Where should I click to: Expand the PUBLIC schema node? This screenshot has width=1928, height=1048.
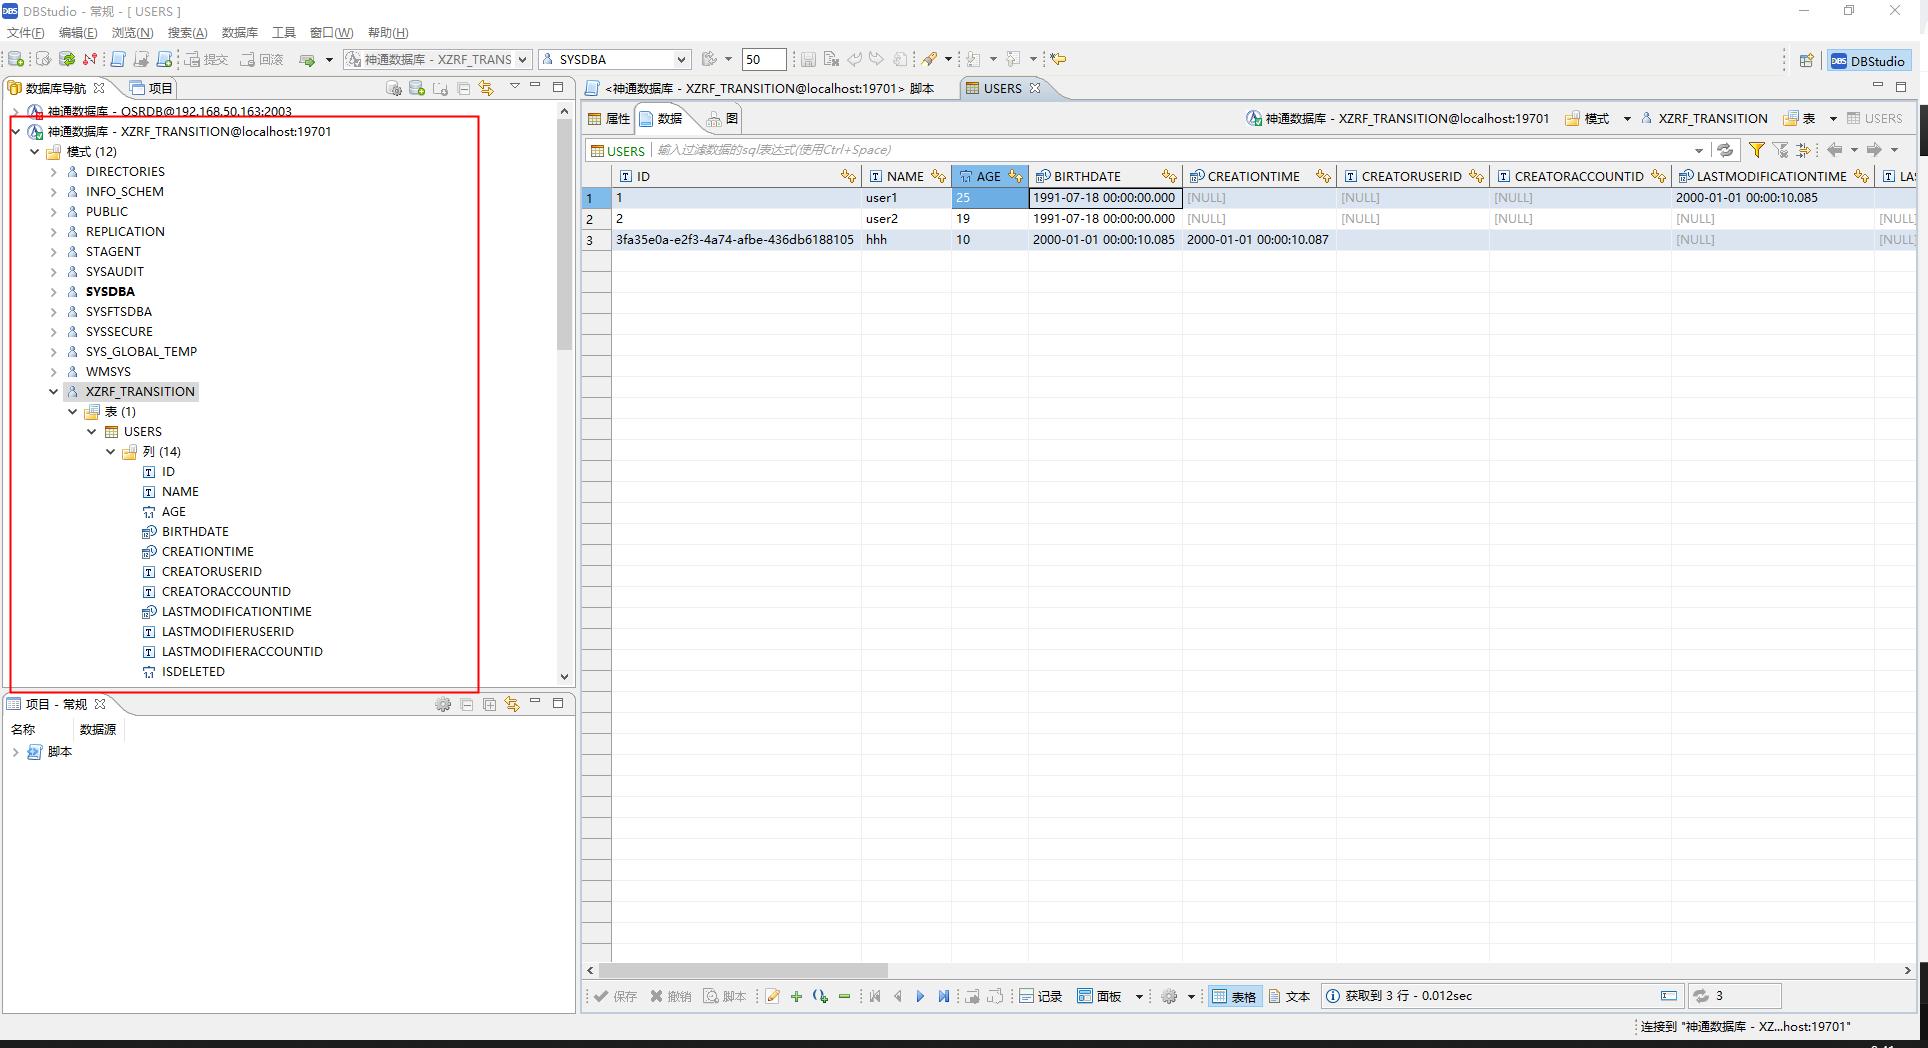click(x=54, y=211)
